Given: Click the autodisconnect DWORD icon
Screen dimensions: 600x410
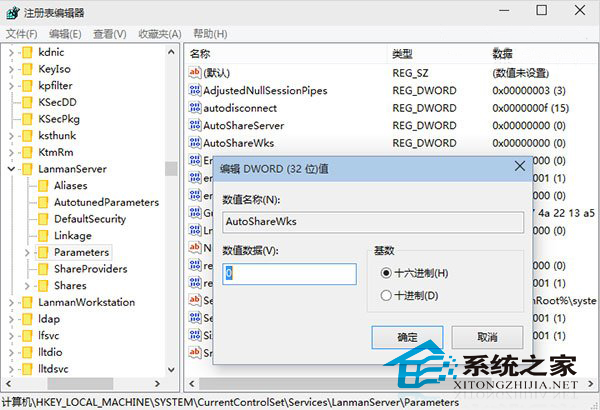Looking at the screenshot, I should 195,108.
